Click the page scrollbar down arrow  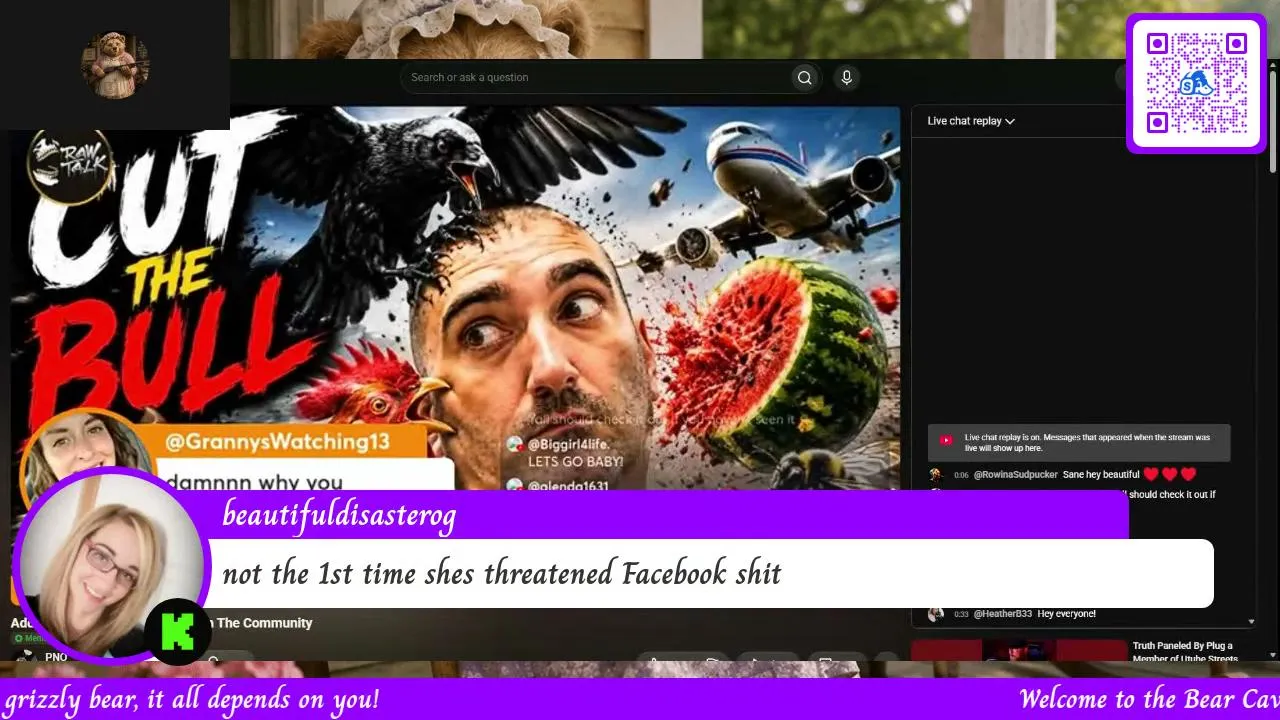coord(1273,655)
